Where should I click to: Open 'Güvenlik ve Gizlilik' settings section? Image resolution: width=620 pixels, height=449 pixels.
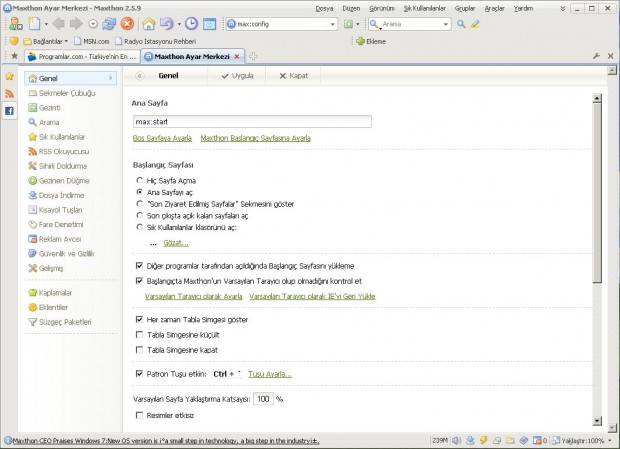(x=61, y=254)
